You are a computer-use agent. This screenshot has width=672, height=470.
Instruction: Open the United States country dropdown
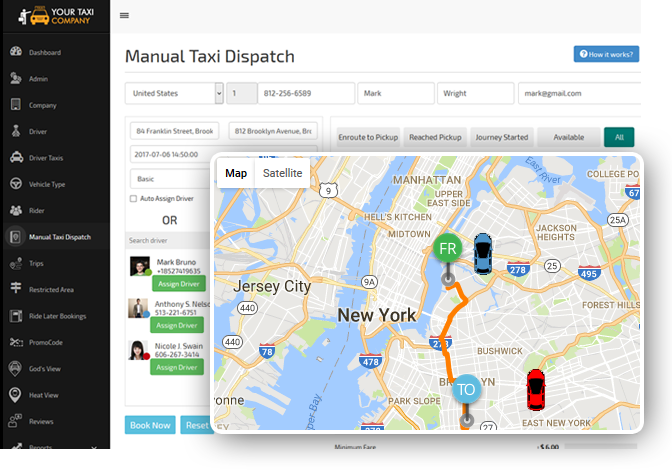(x=174, y=93)
